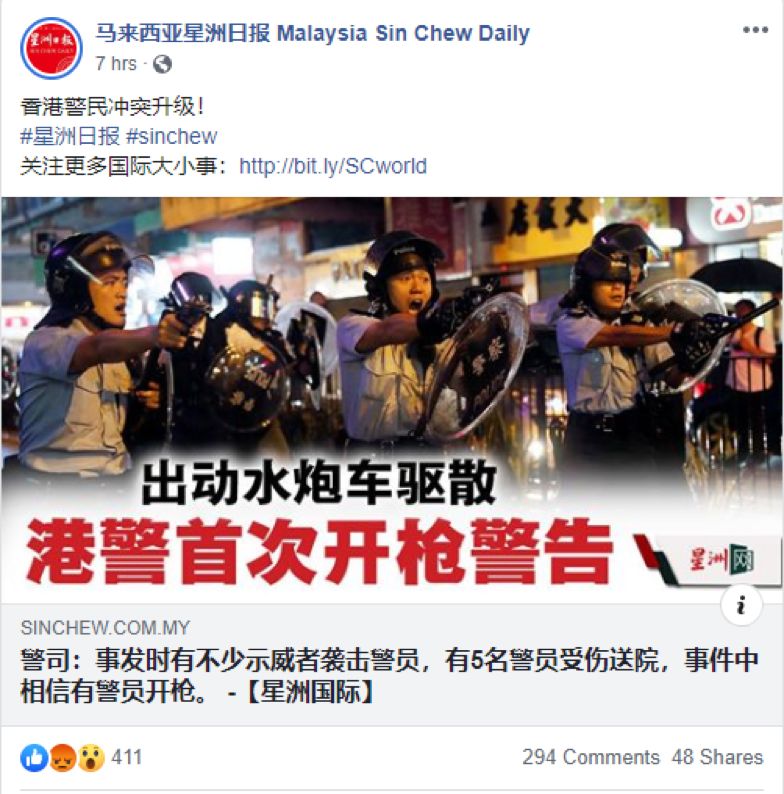
Task: Click the Sin Chew Daily profile picture
Action: click(x=51, y=48)
